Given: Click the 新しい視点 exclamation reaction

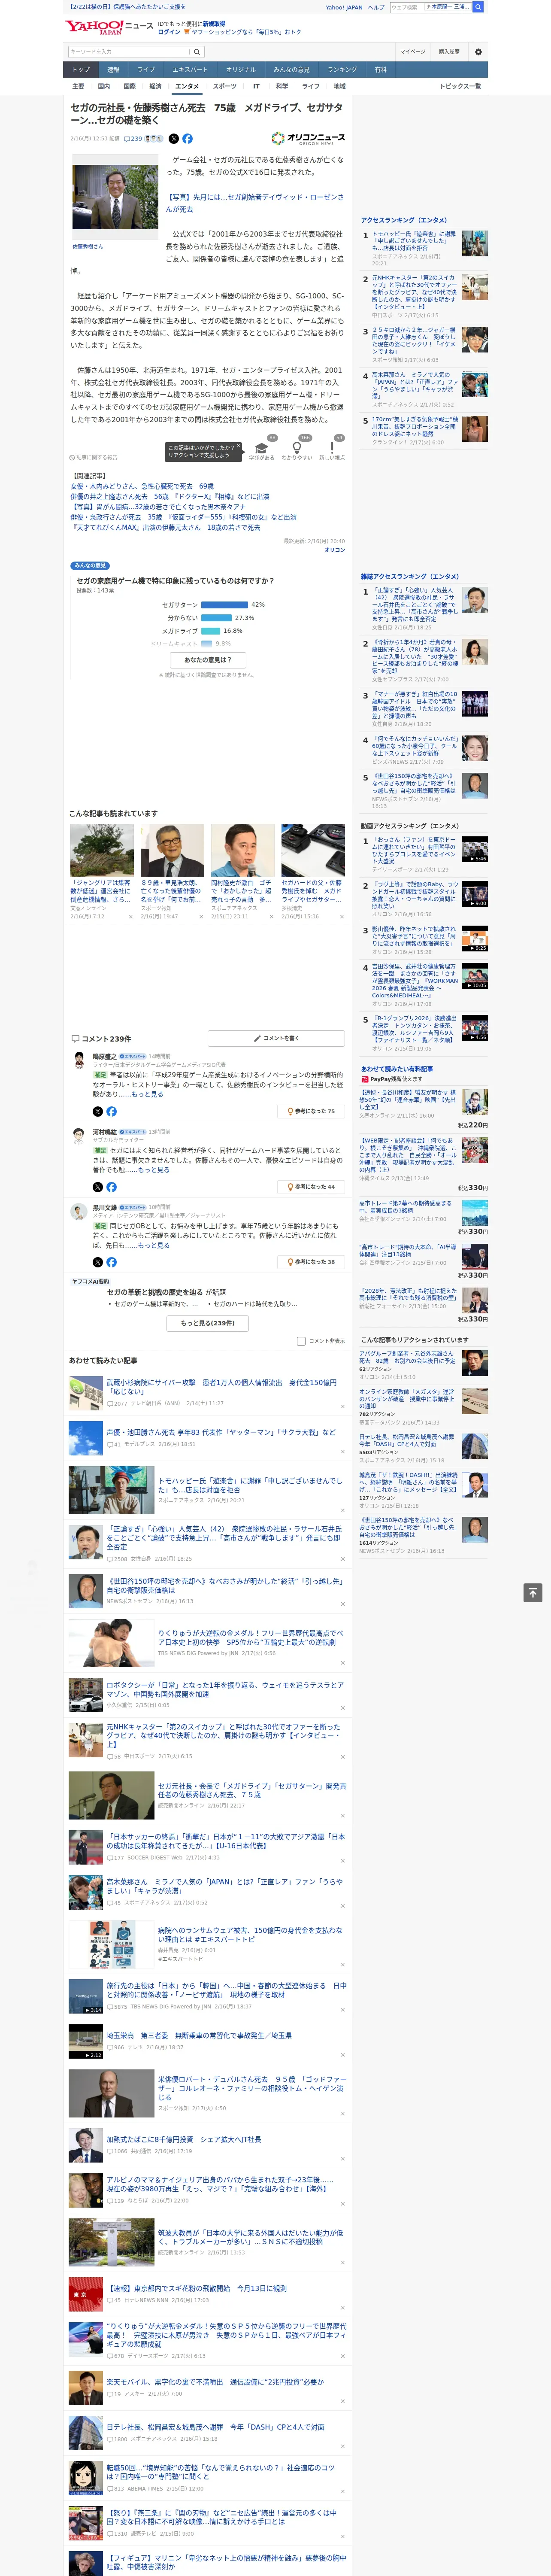Looking at the screenshot, I should point(332,447).
